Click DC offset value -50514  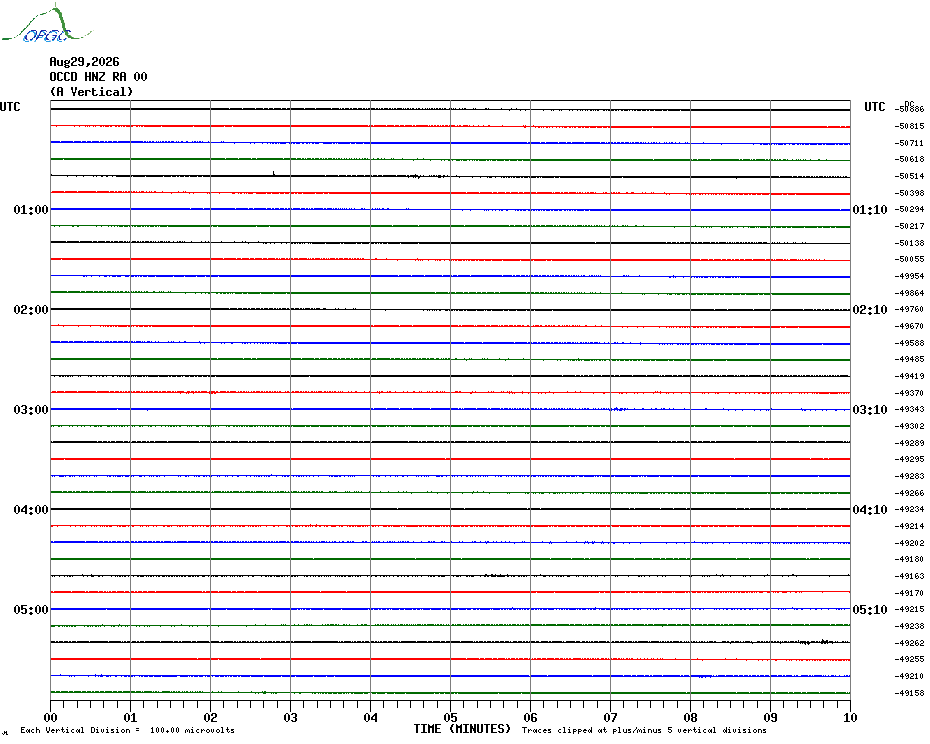point(910,176)
